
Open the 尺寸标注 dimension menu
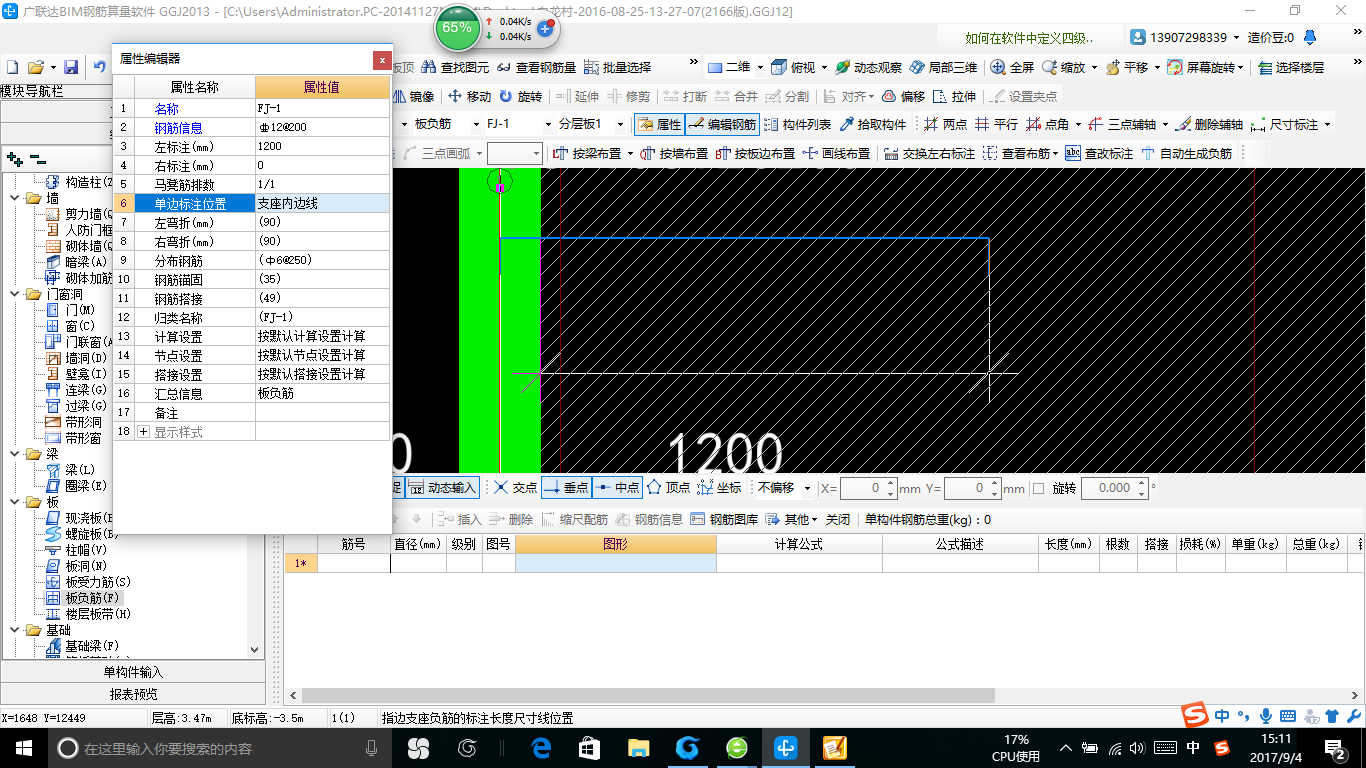click(1292, 124)
